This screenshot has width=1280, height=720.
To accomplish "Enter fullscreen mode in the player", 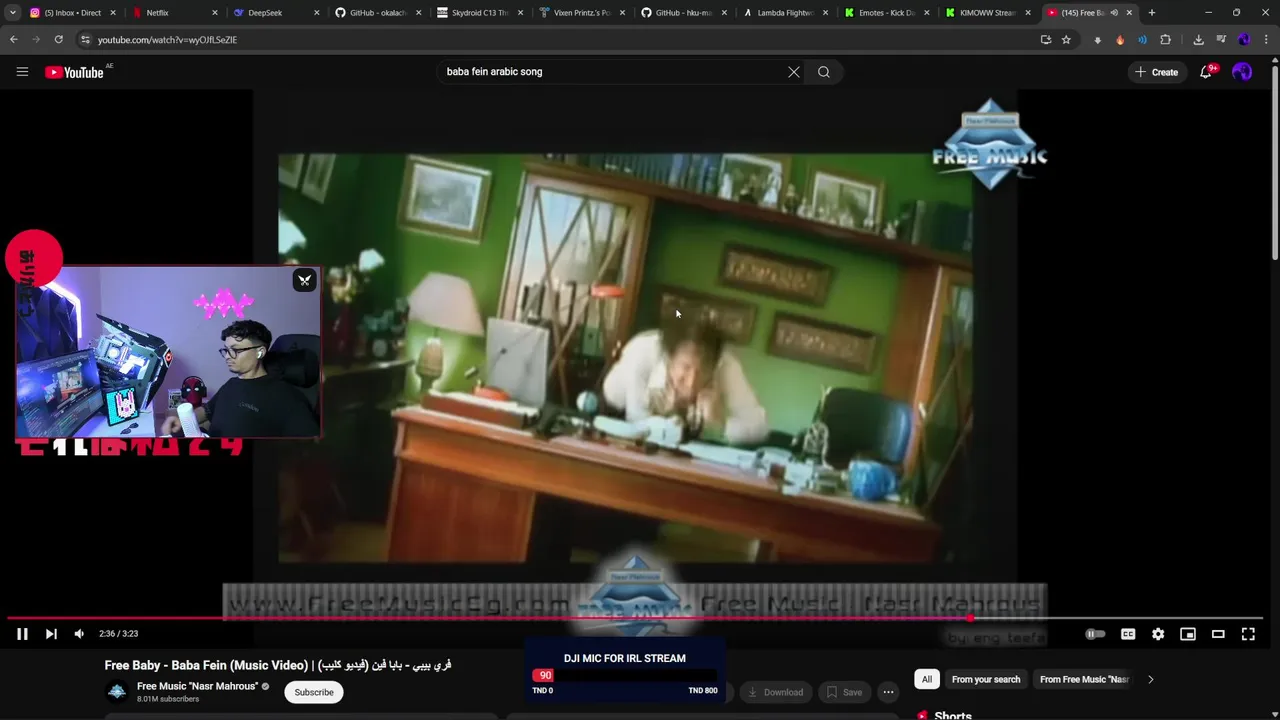I will (x=1248, y=634).
